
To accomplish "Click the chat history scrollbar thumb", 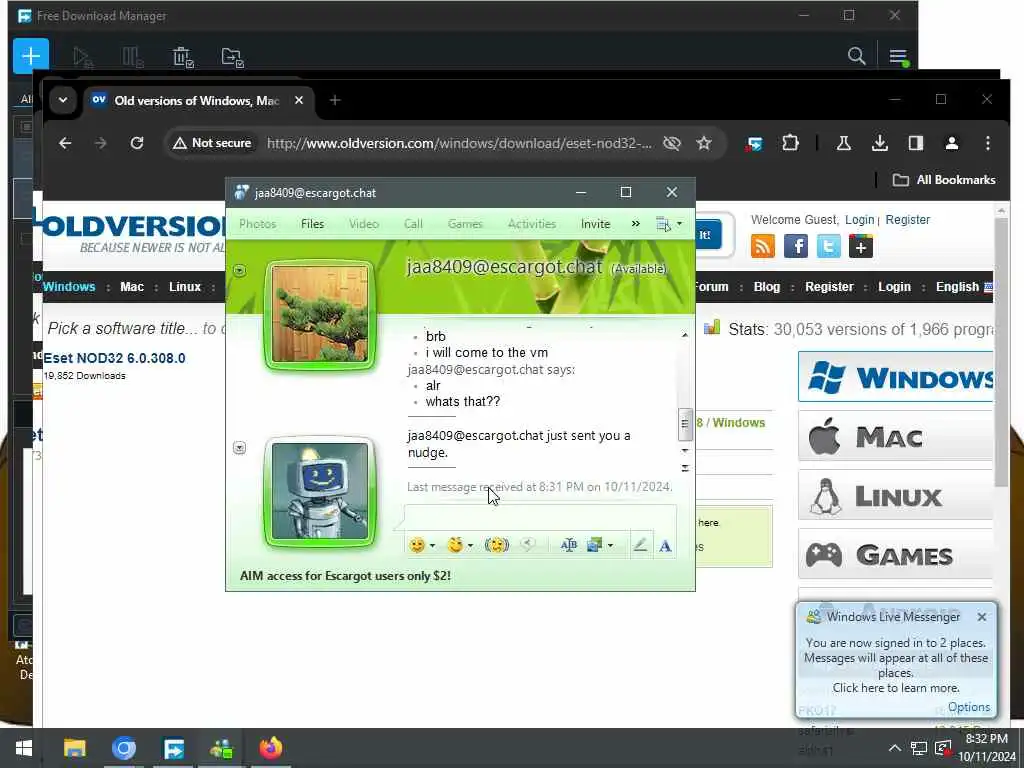I will (684, 424).
